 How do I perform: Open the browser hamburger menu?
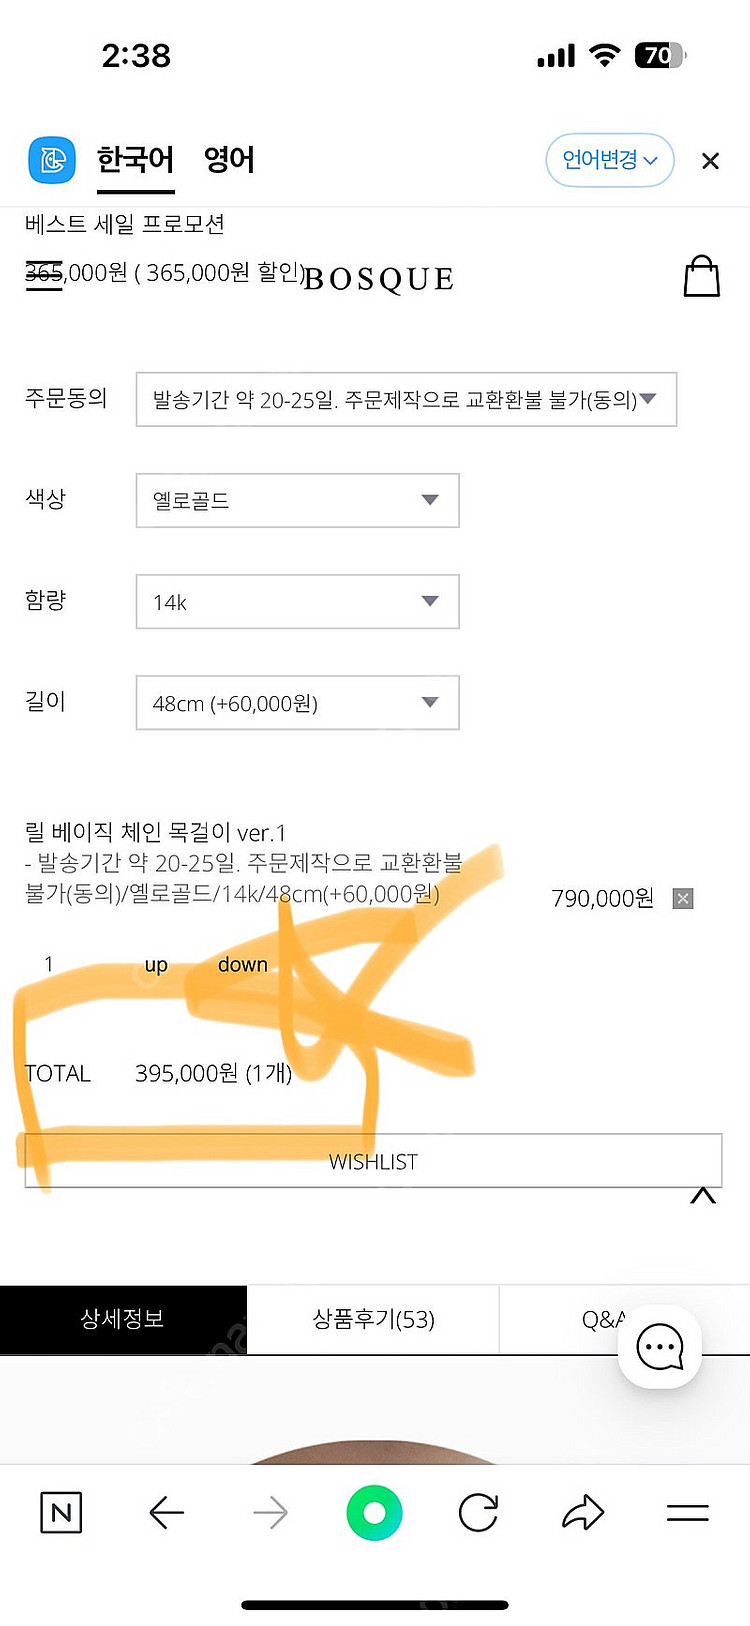[x=687, y=1512]
